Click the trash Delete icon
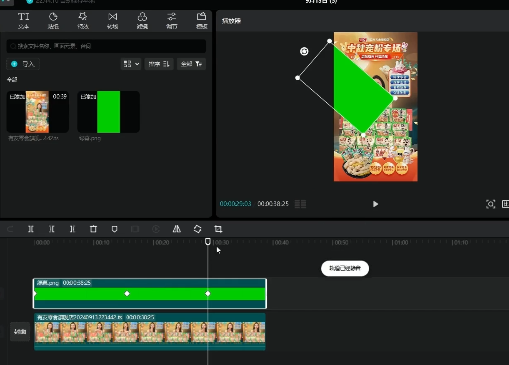 [x=93, y=229]
